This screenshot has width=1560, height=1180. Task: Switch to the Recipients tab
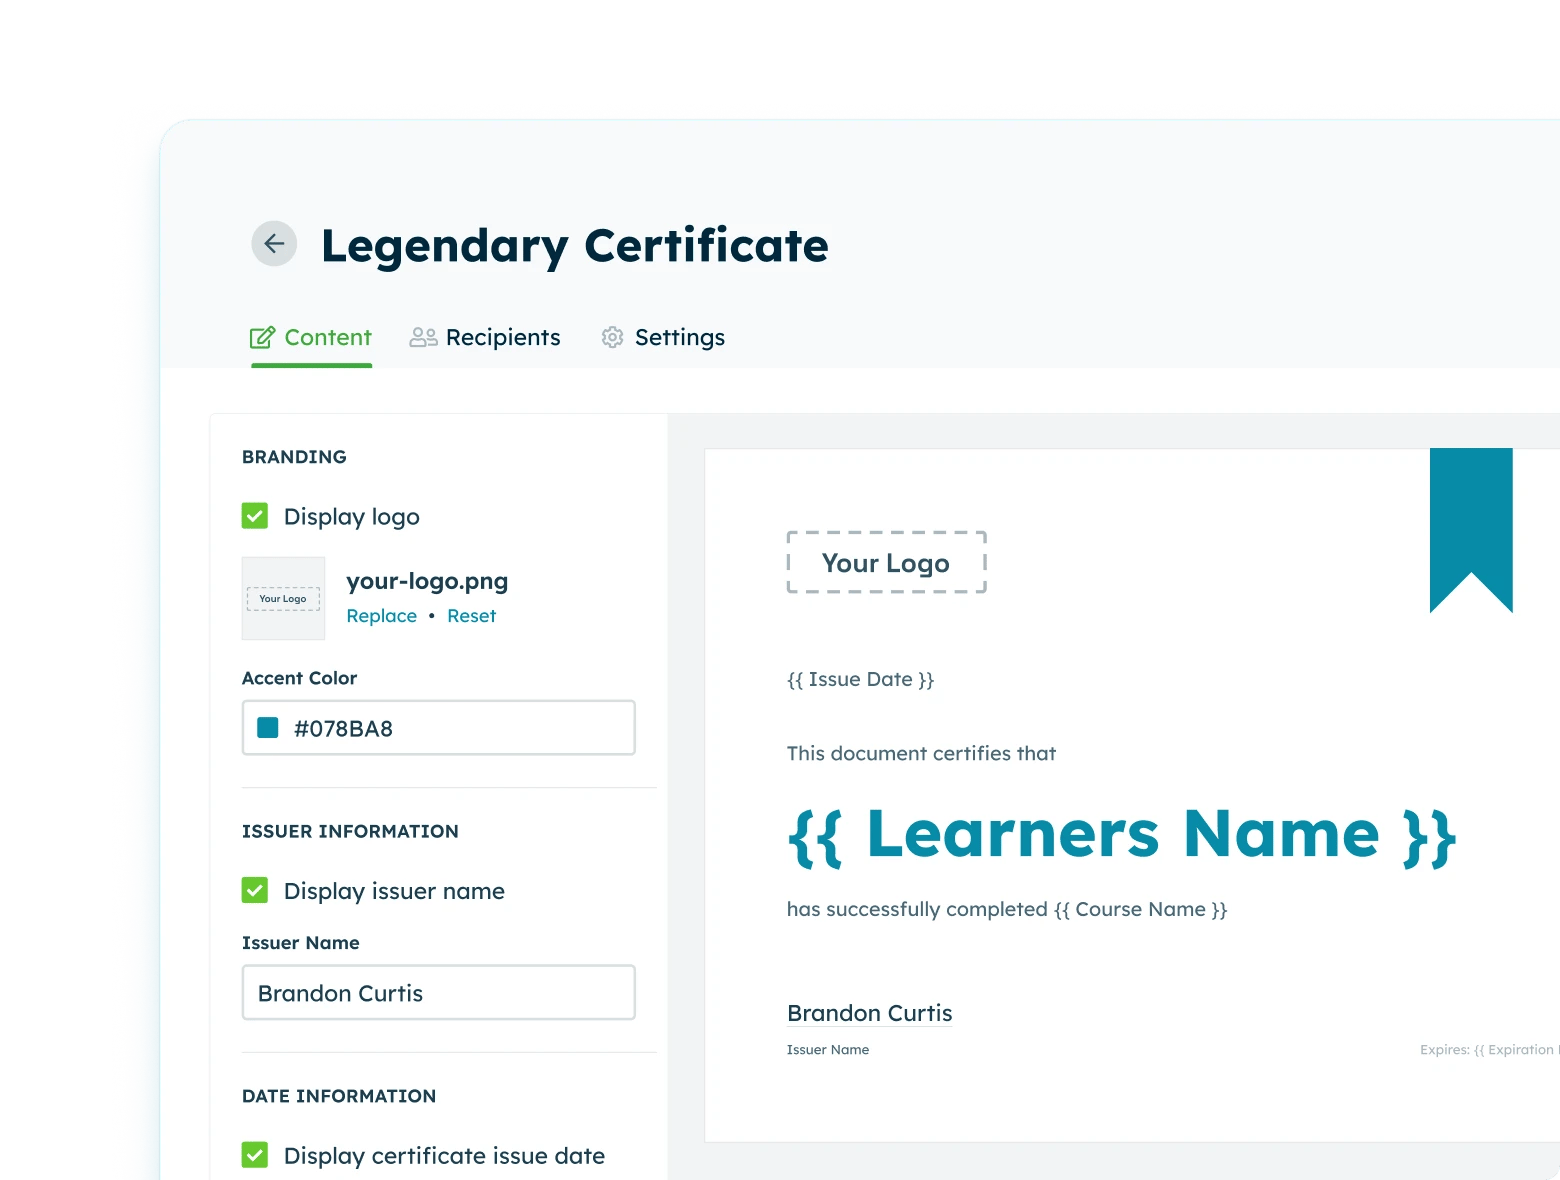pos(503,337)
